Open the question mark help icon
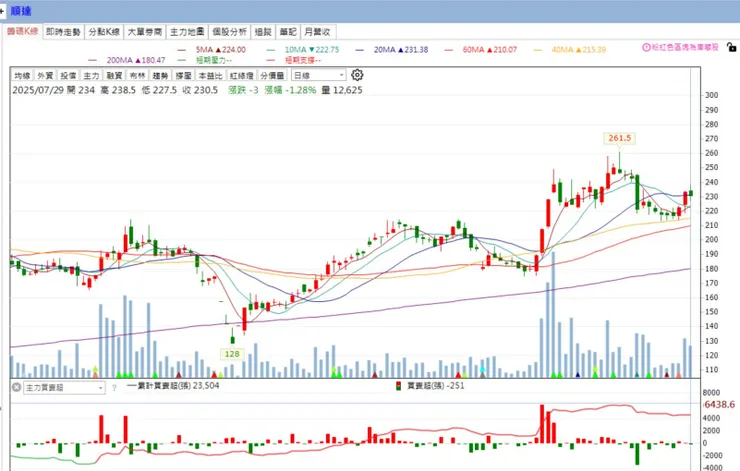Image resolution: width=740 pixels, height=471 pixels. point(114,388)
